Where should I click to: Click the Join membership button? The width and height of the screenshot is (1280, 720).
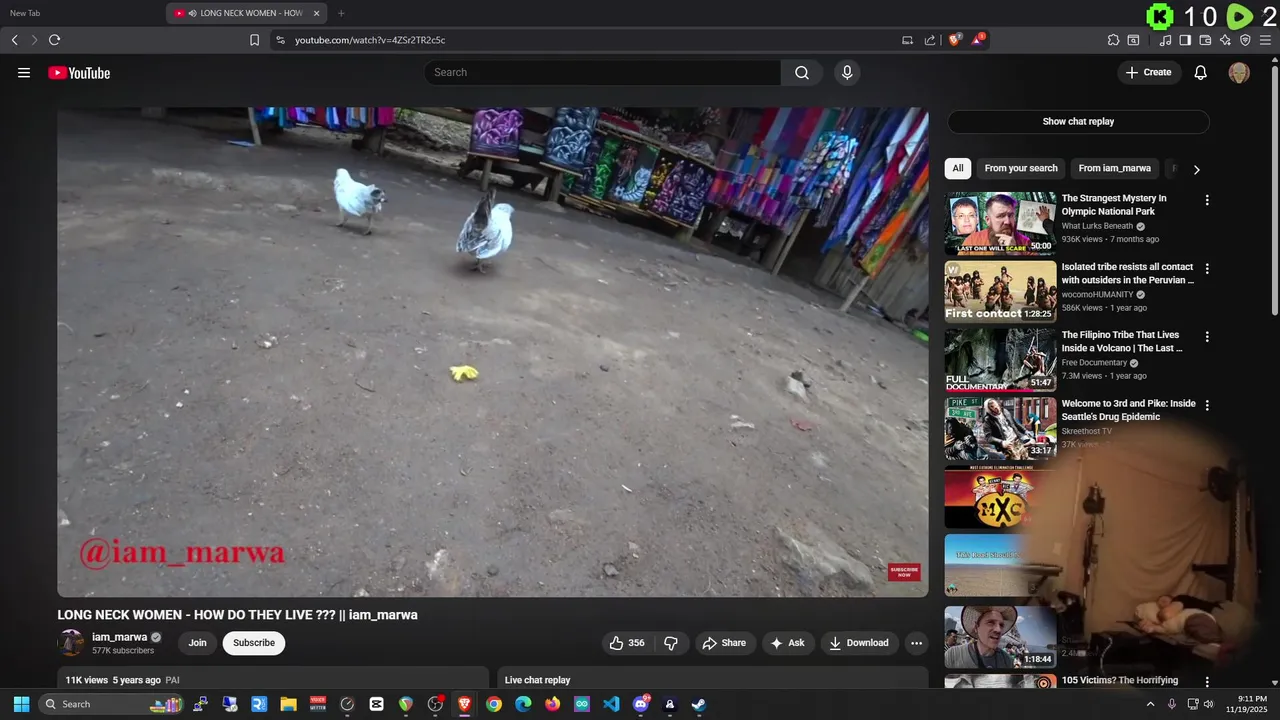click(198, 643)
